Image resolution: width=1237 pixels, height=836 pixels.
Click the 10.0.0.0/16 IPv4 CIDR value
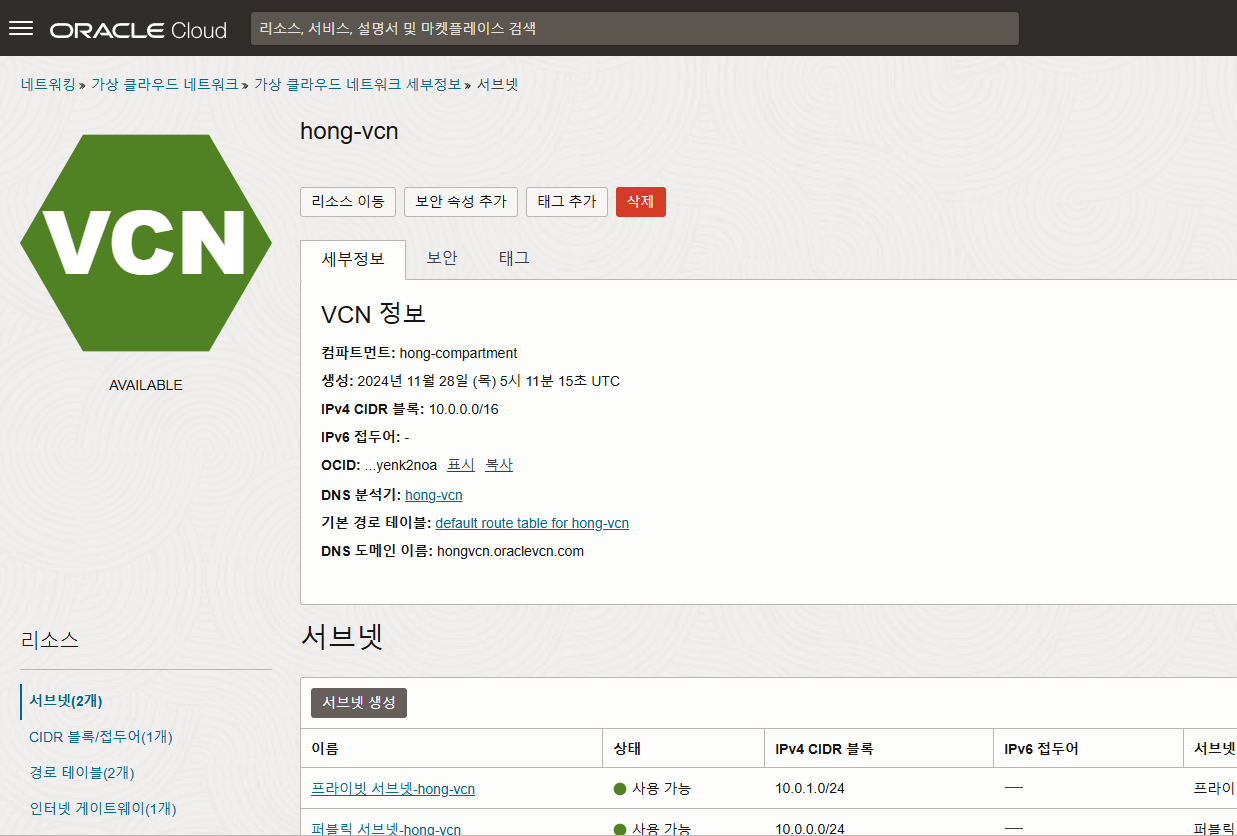point(464,409)
